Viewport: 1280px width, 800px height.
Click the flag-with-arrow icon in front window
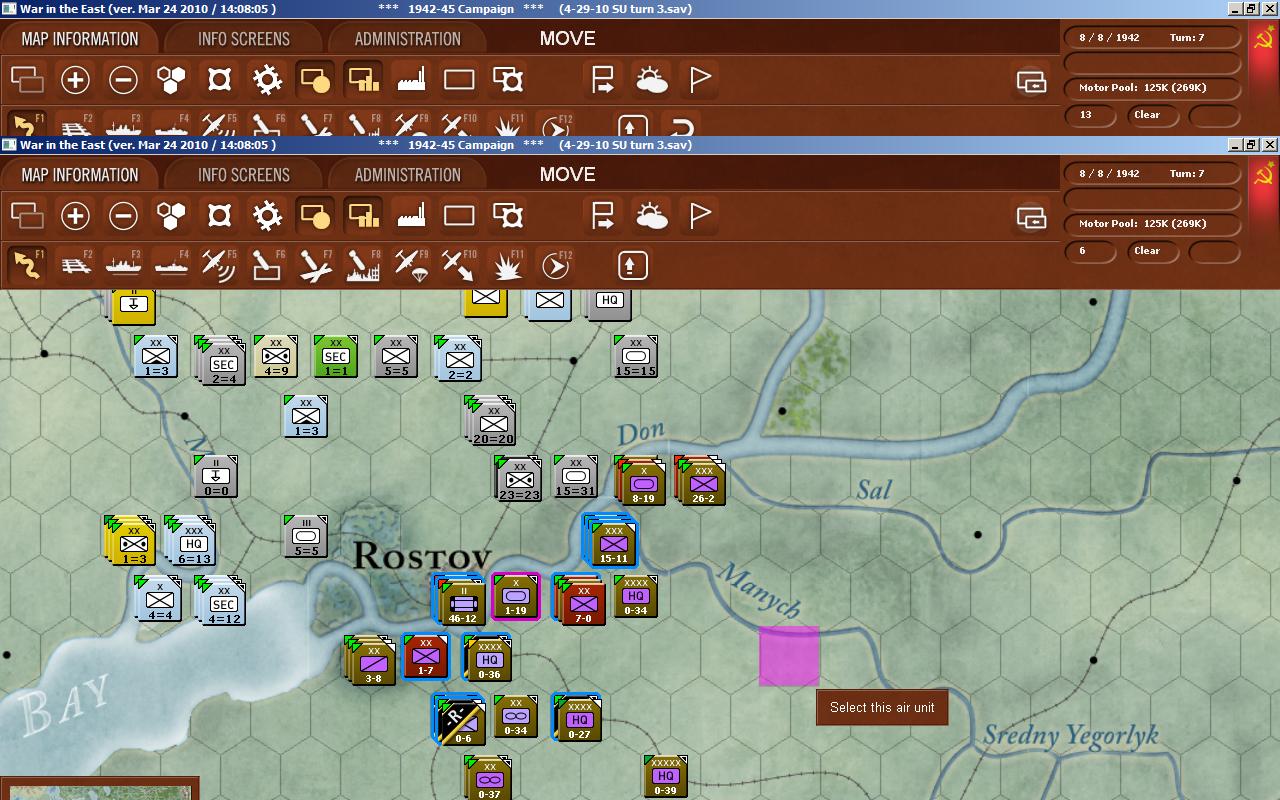pos(603,216)
